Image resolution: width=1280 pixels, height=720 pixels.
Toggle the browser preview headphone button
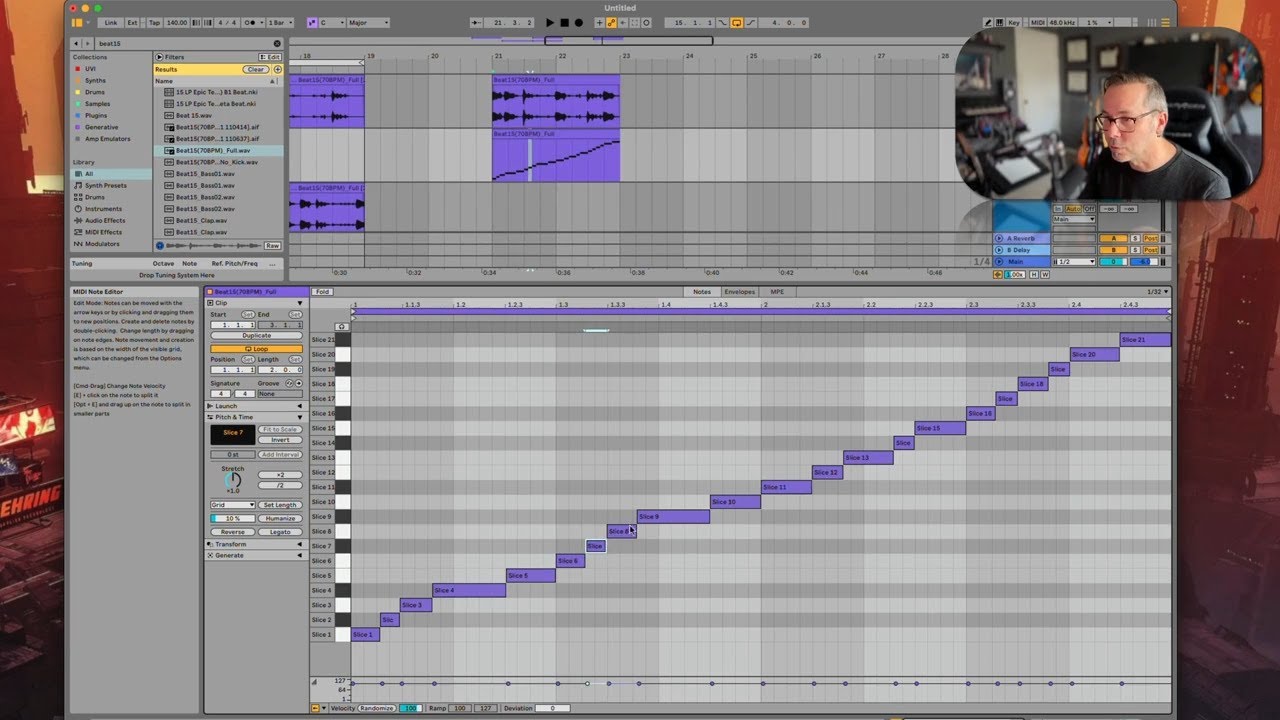(x=160, y=245)
